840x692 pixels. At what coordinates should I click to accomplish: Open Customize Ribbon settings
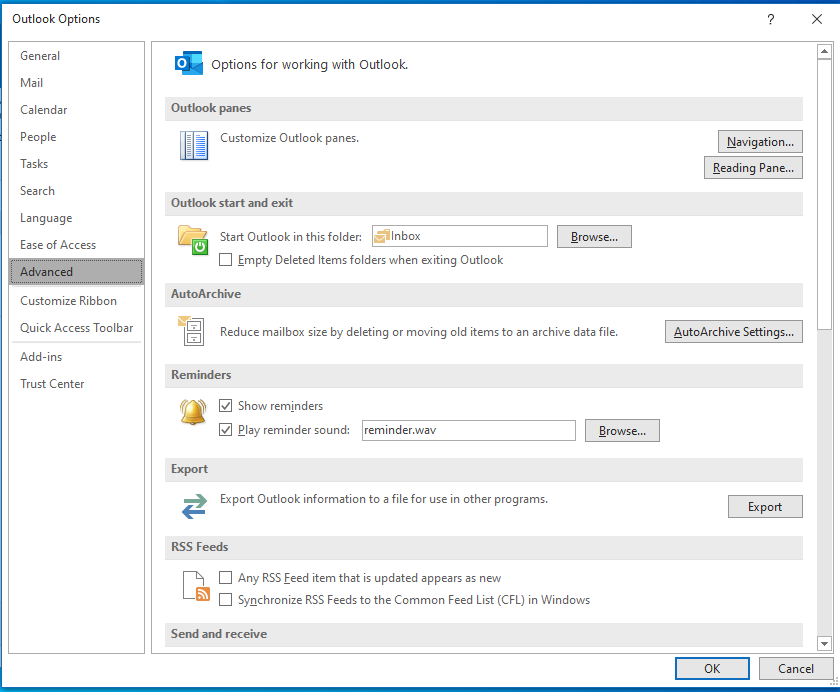[x=76, y=300]
